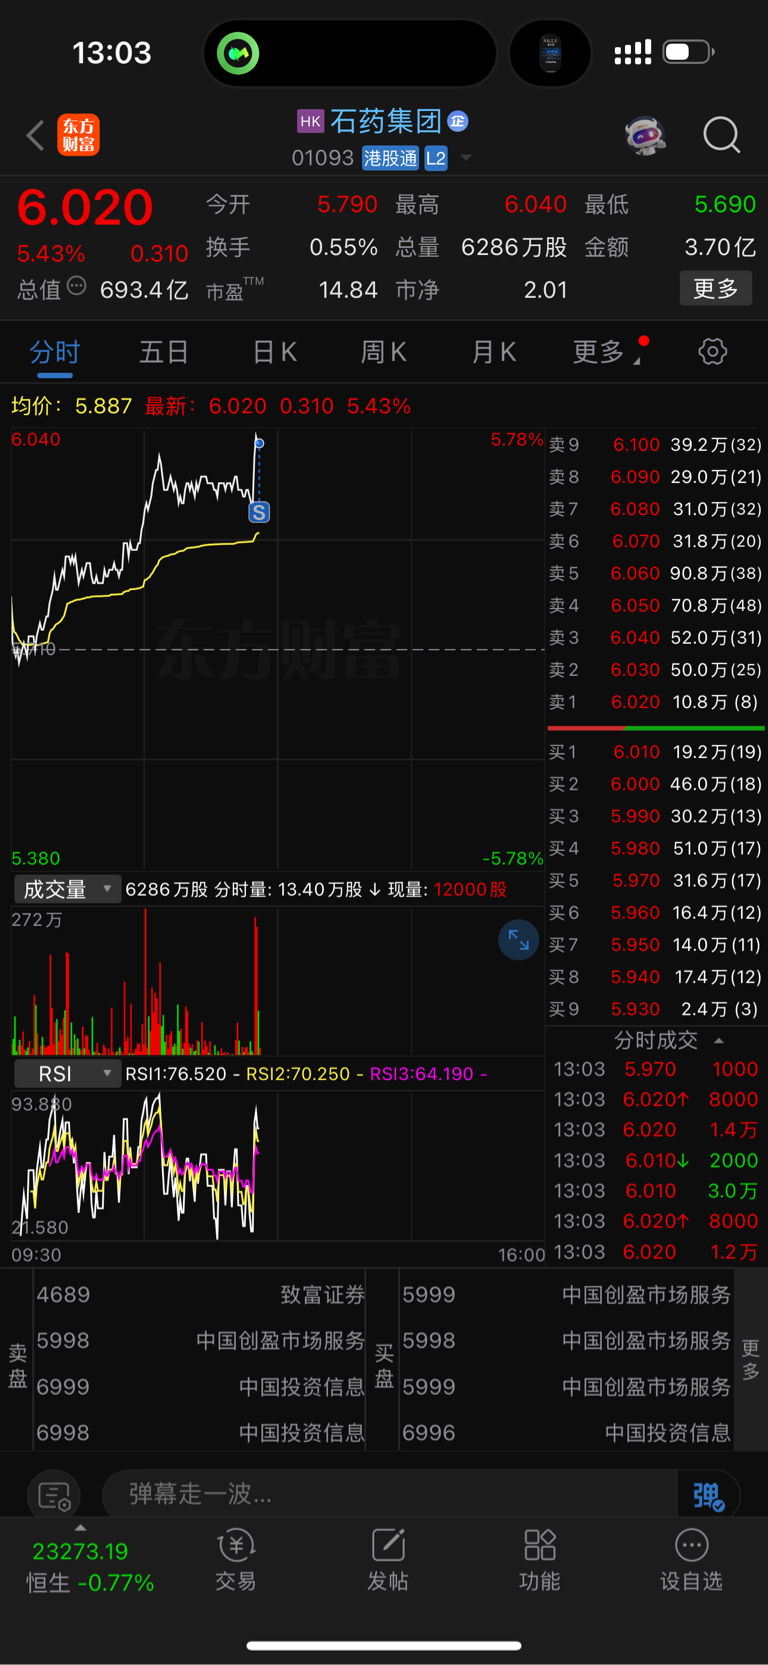This screenshot has width=768, height=1665.
Task: Open chart settings gear icon
Action: pyautogui.click(x=712, y=352)
